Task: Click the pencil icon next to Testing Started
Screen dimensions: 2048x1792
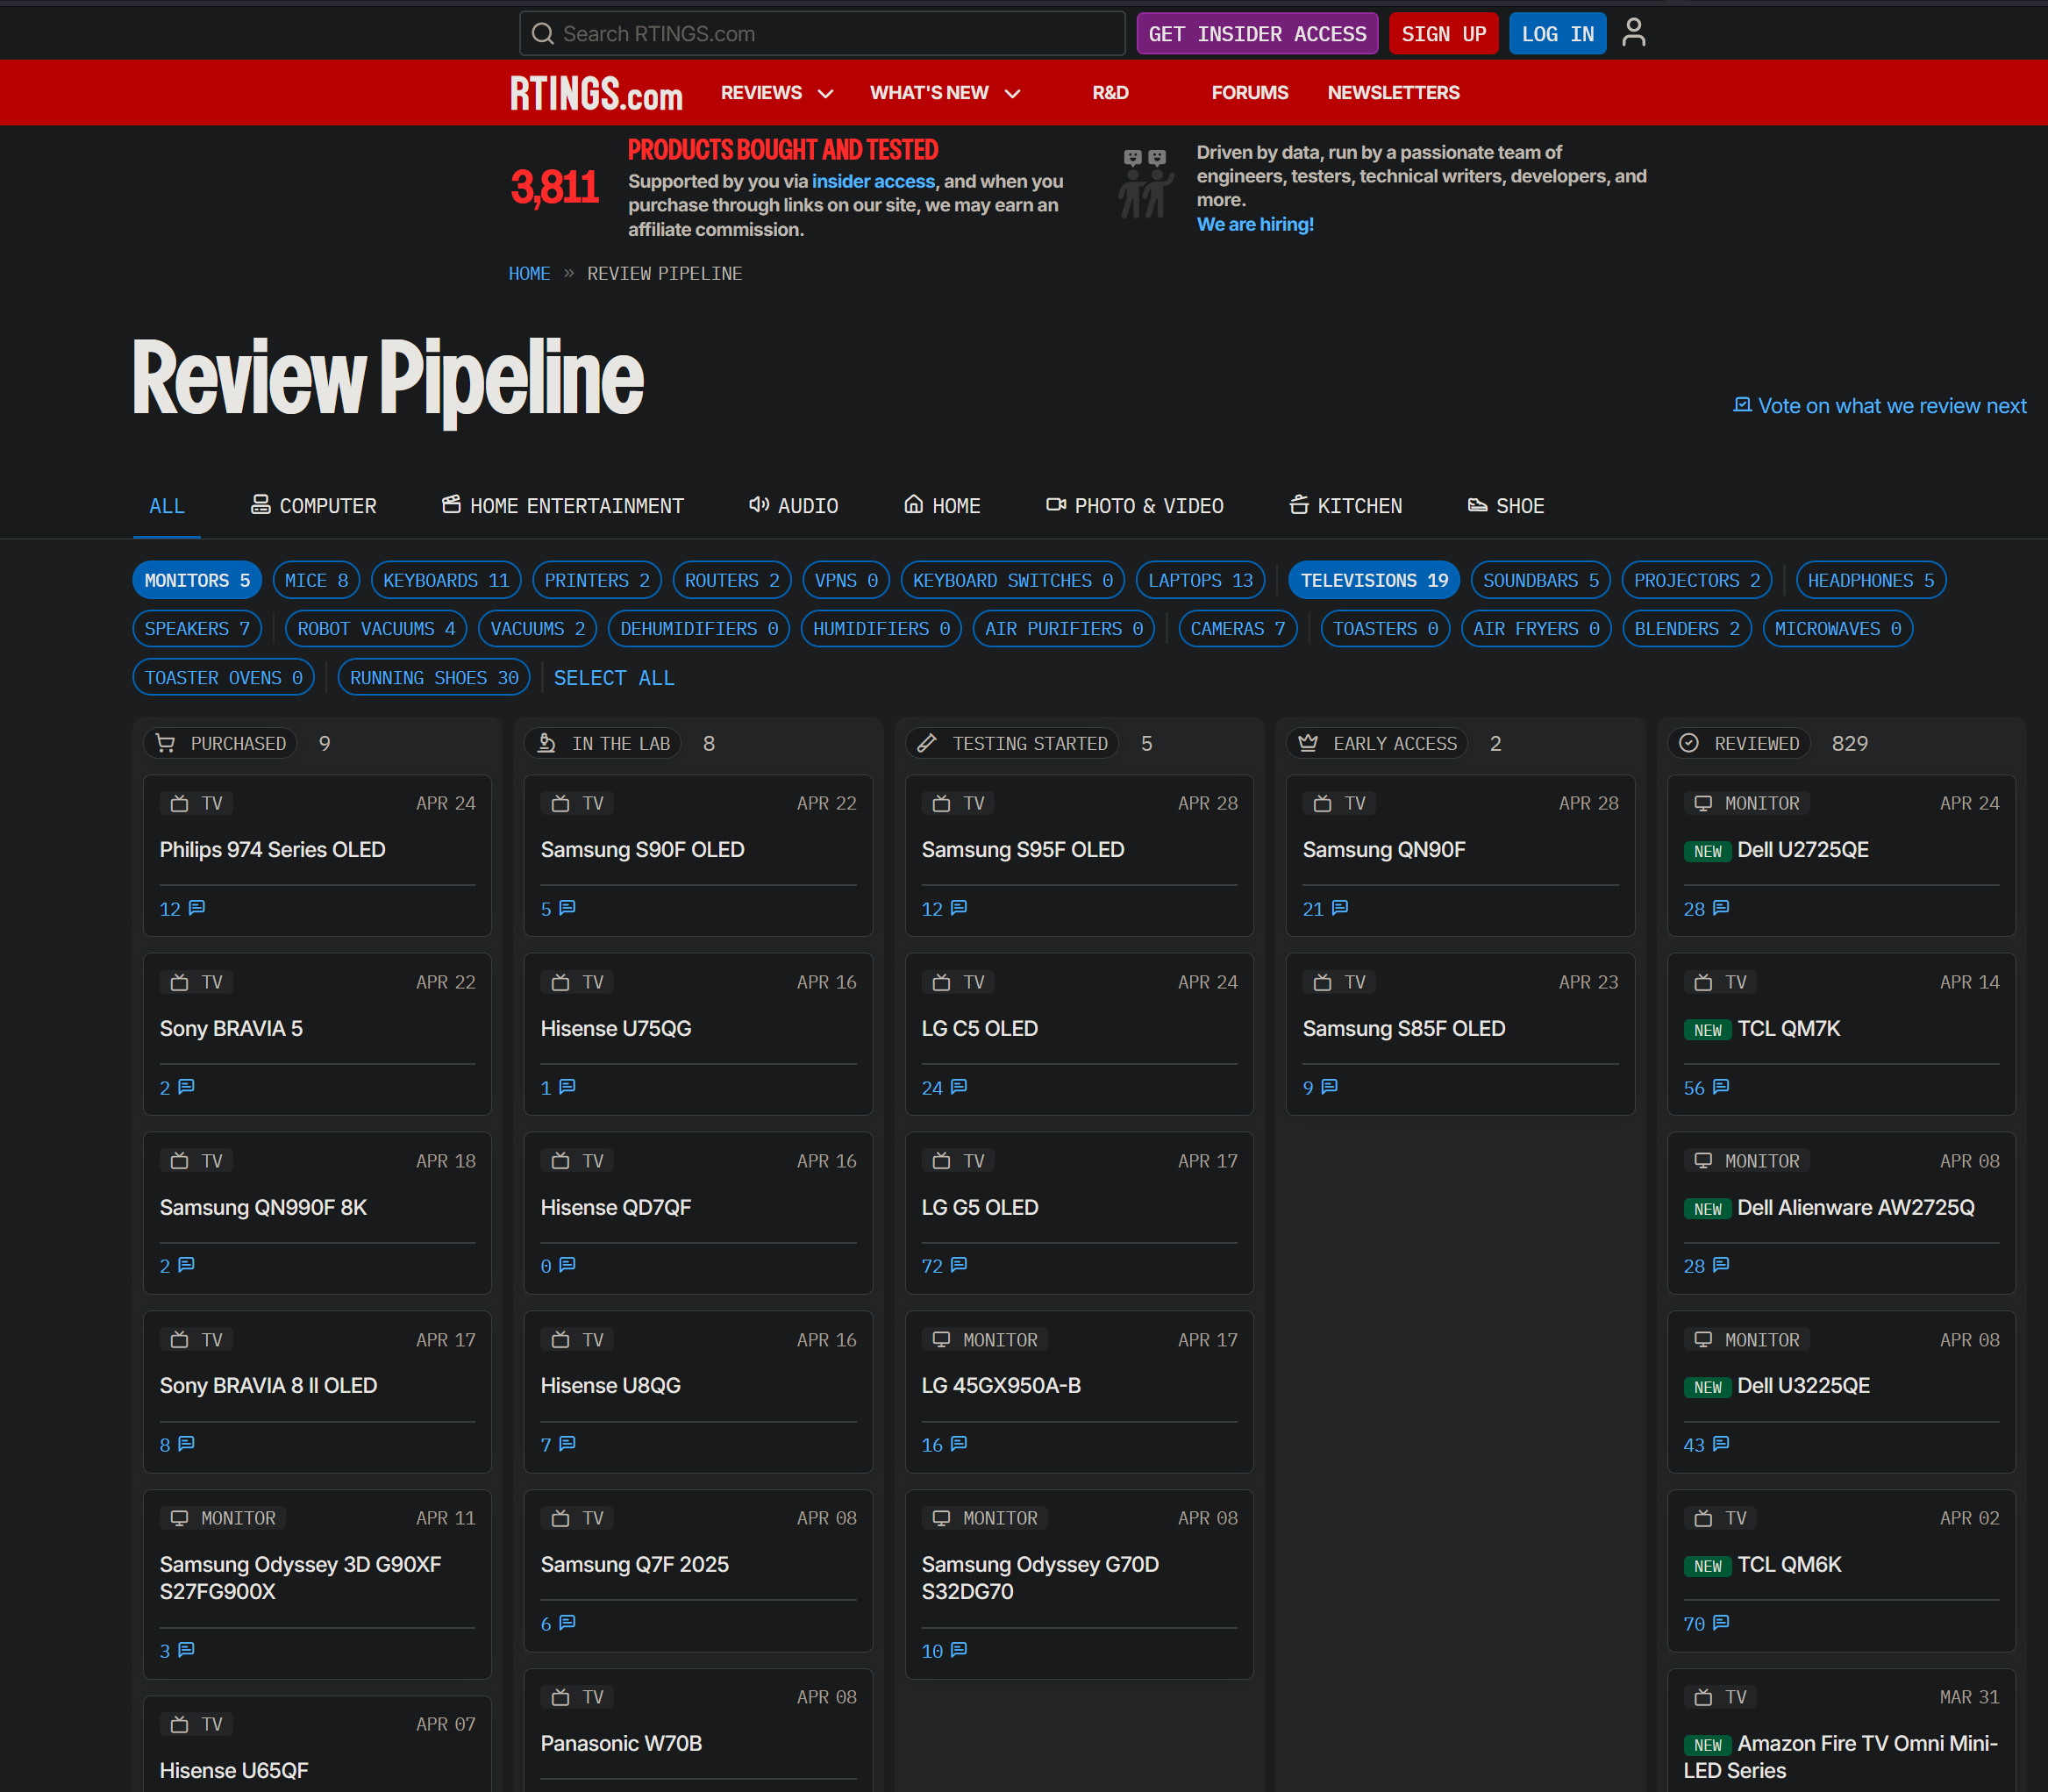Action: click(x=929, y=743)
